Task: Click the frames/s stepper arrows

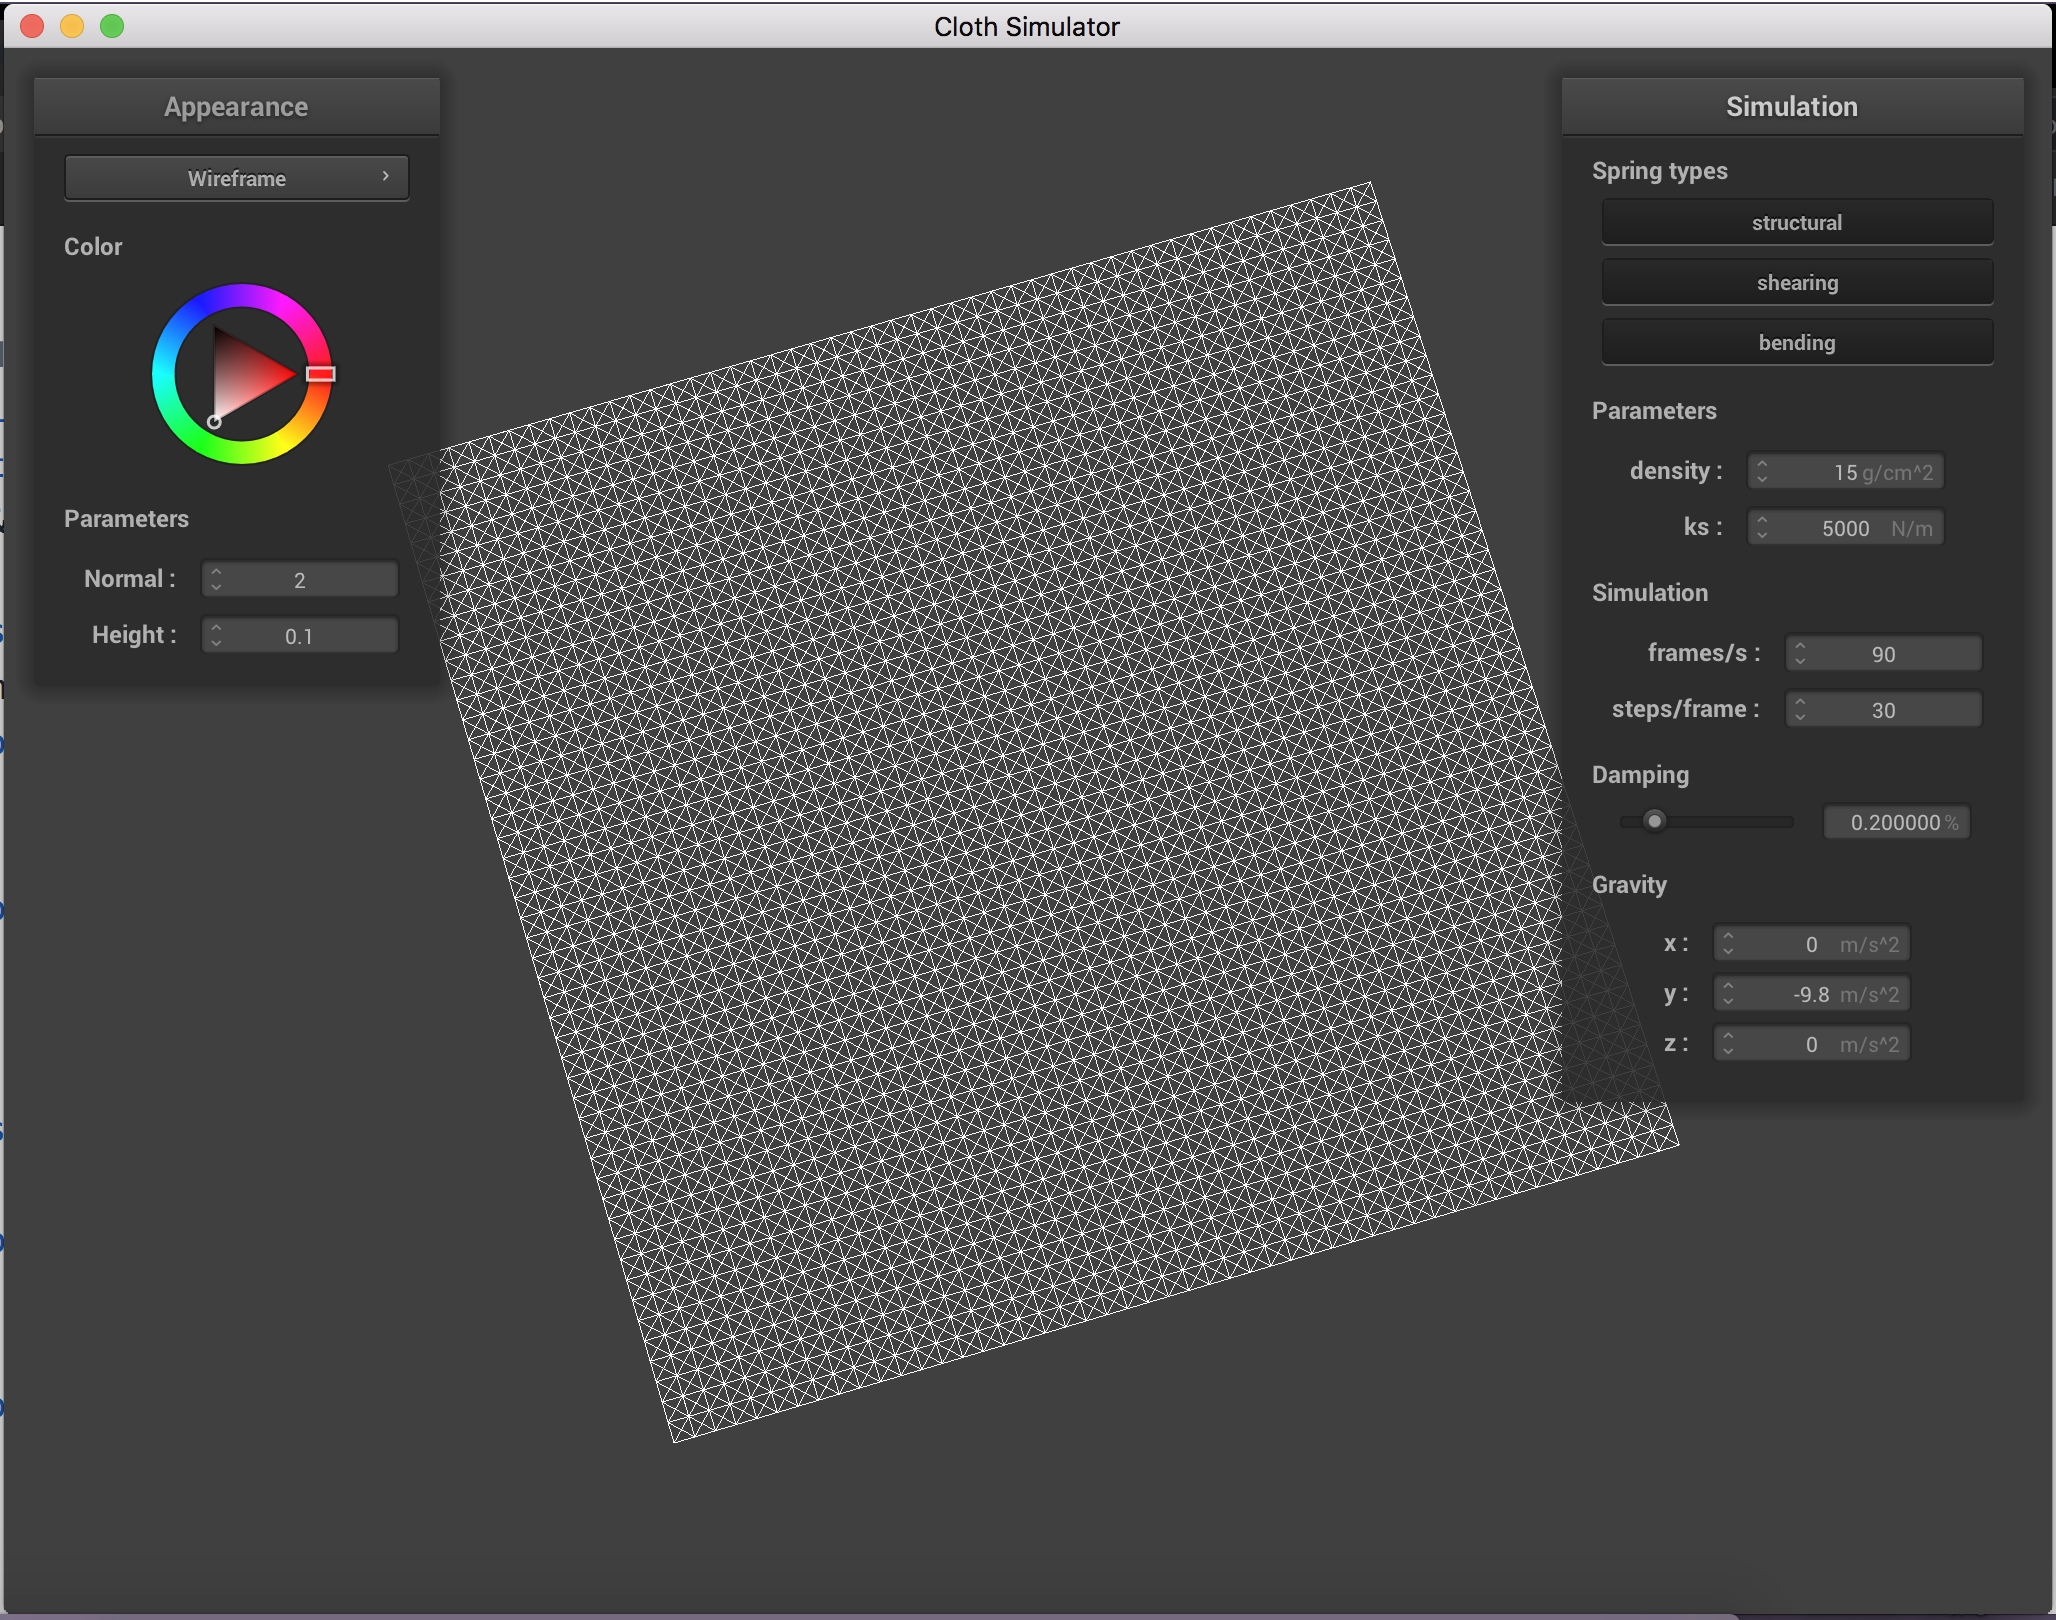Action: point(1800,653)
